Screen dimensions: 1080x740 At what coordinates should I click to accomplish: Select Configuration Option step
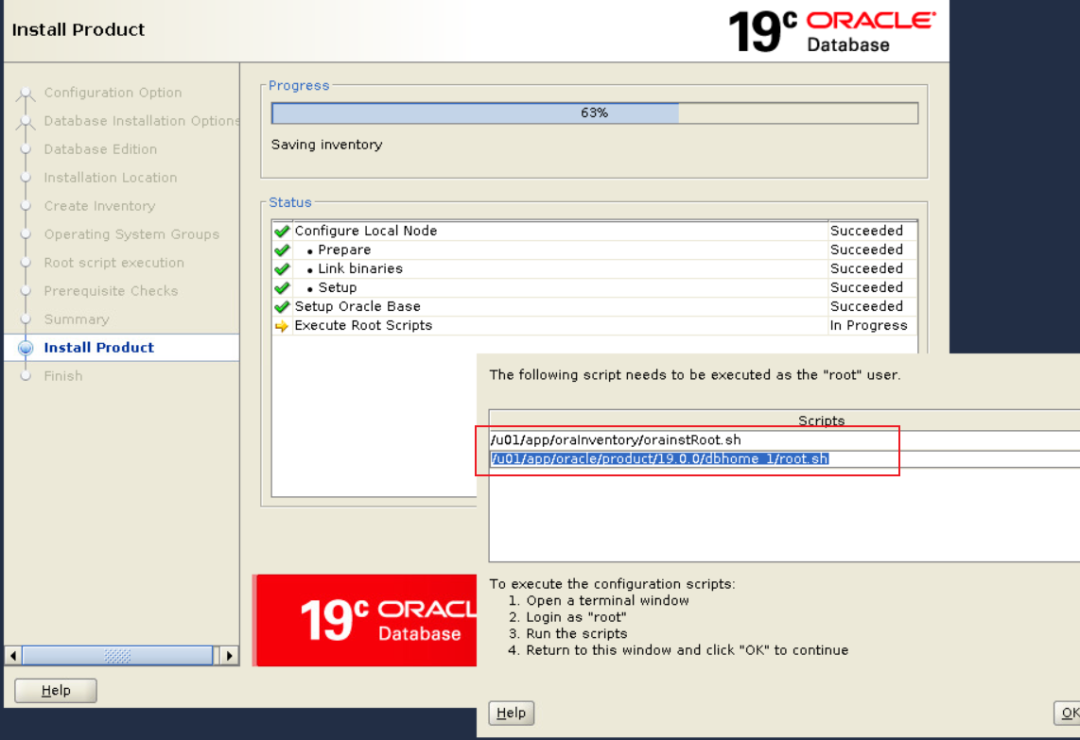[x=113, y=92]
